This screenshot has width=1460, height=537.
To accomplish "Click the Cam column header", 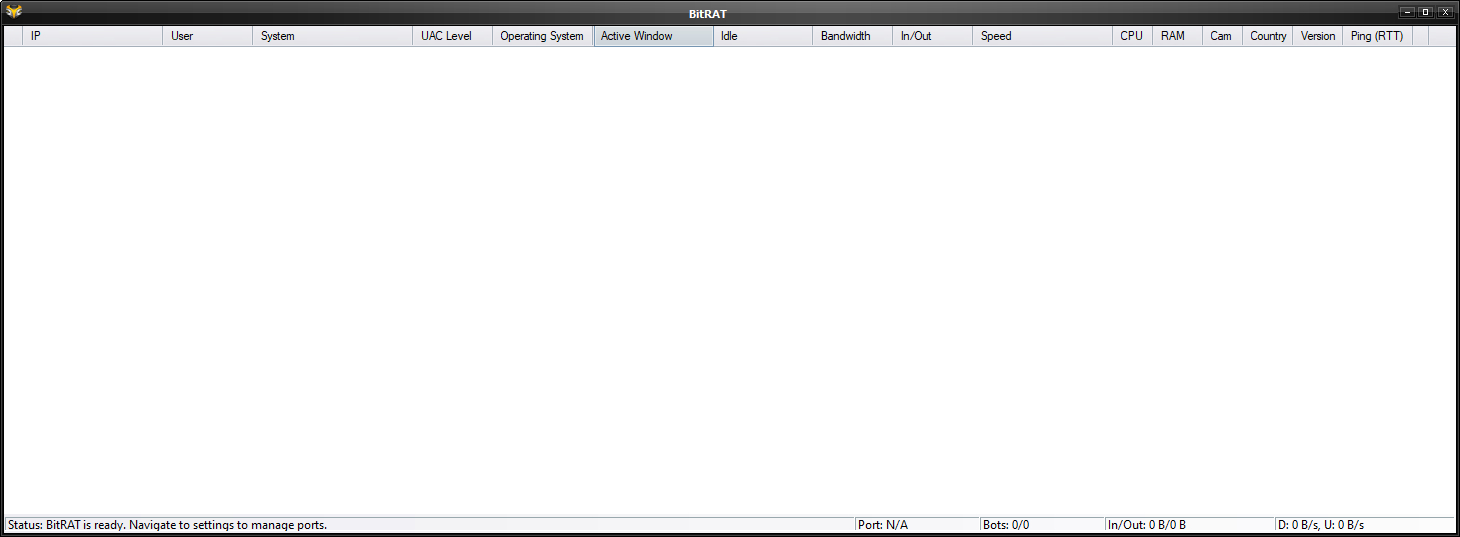I will click(1222, 36).
